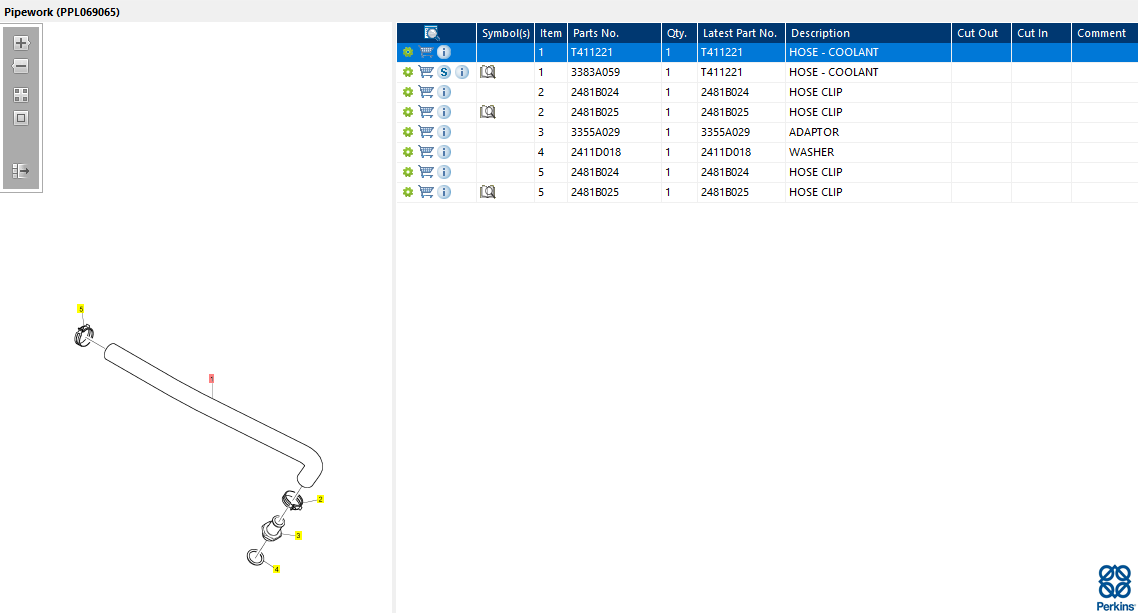Click the Perkins logo

tap(1115, 588)
